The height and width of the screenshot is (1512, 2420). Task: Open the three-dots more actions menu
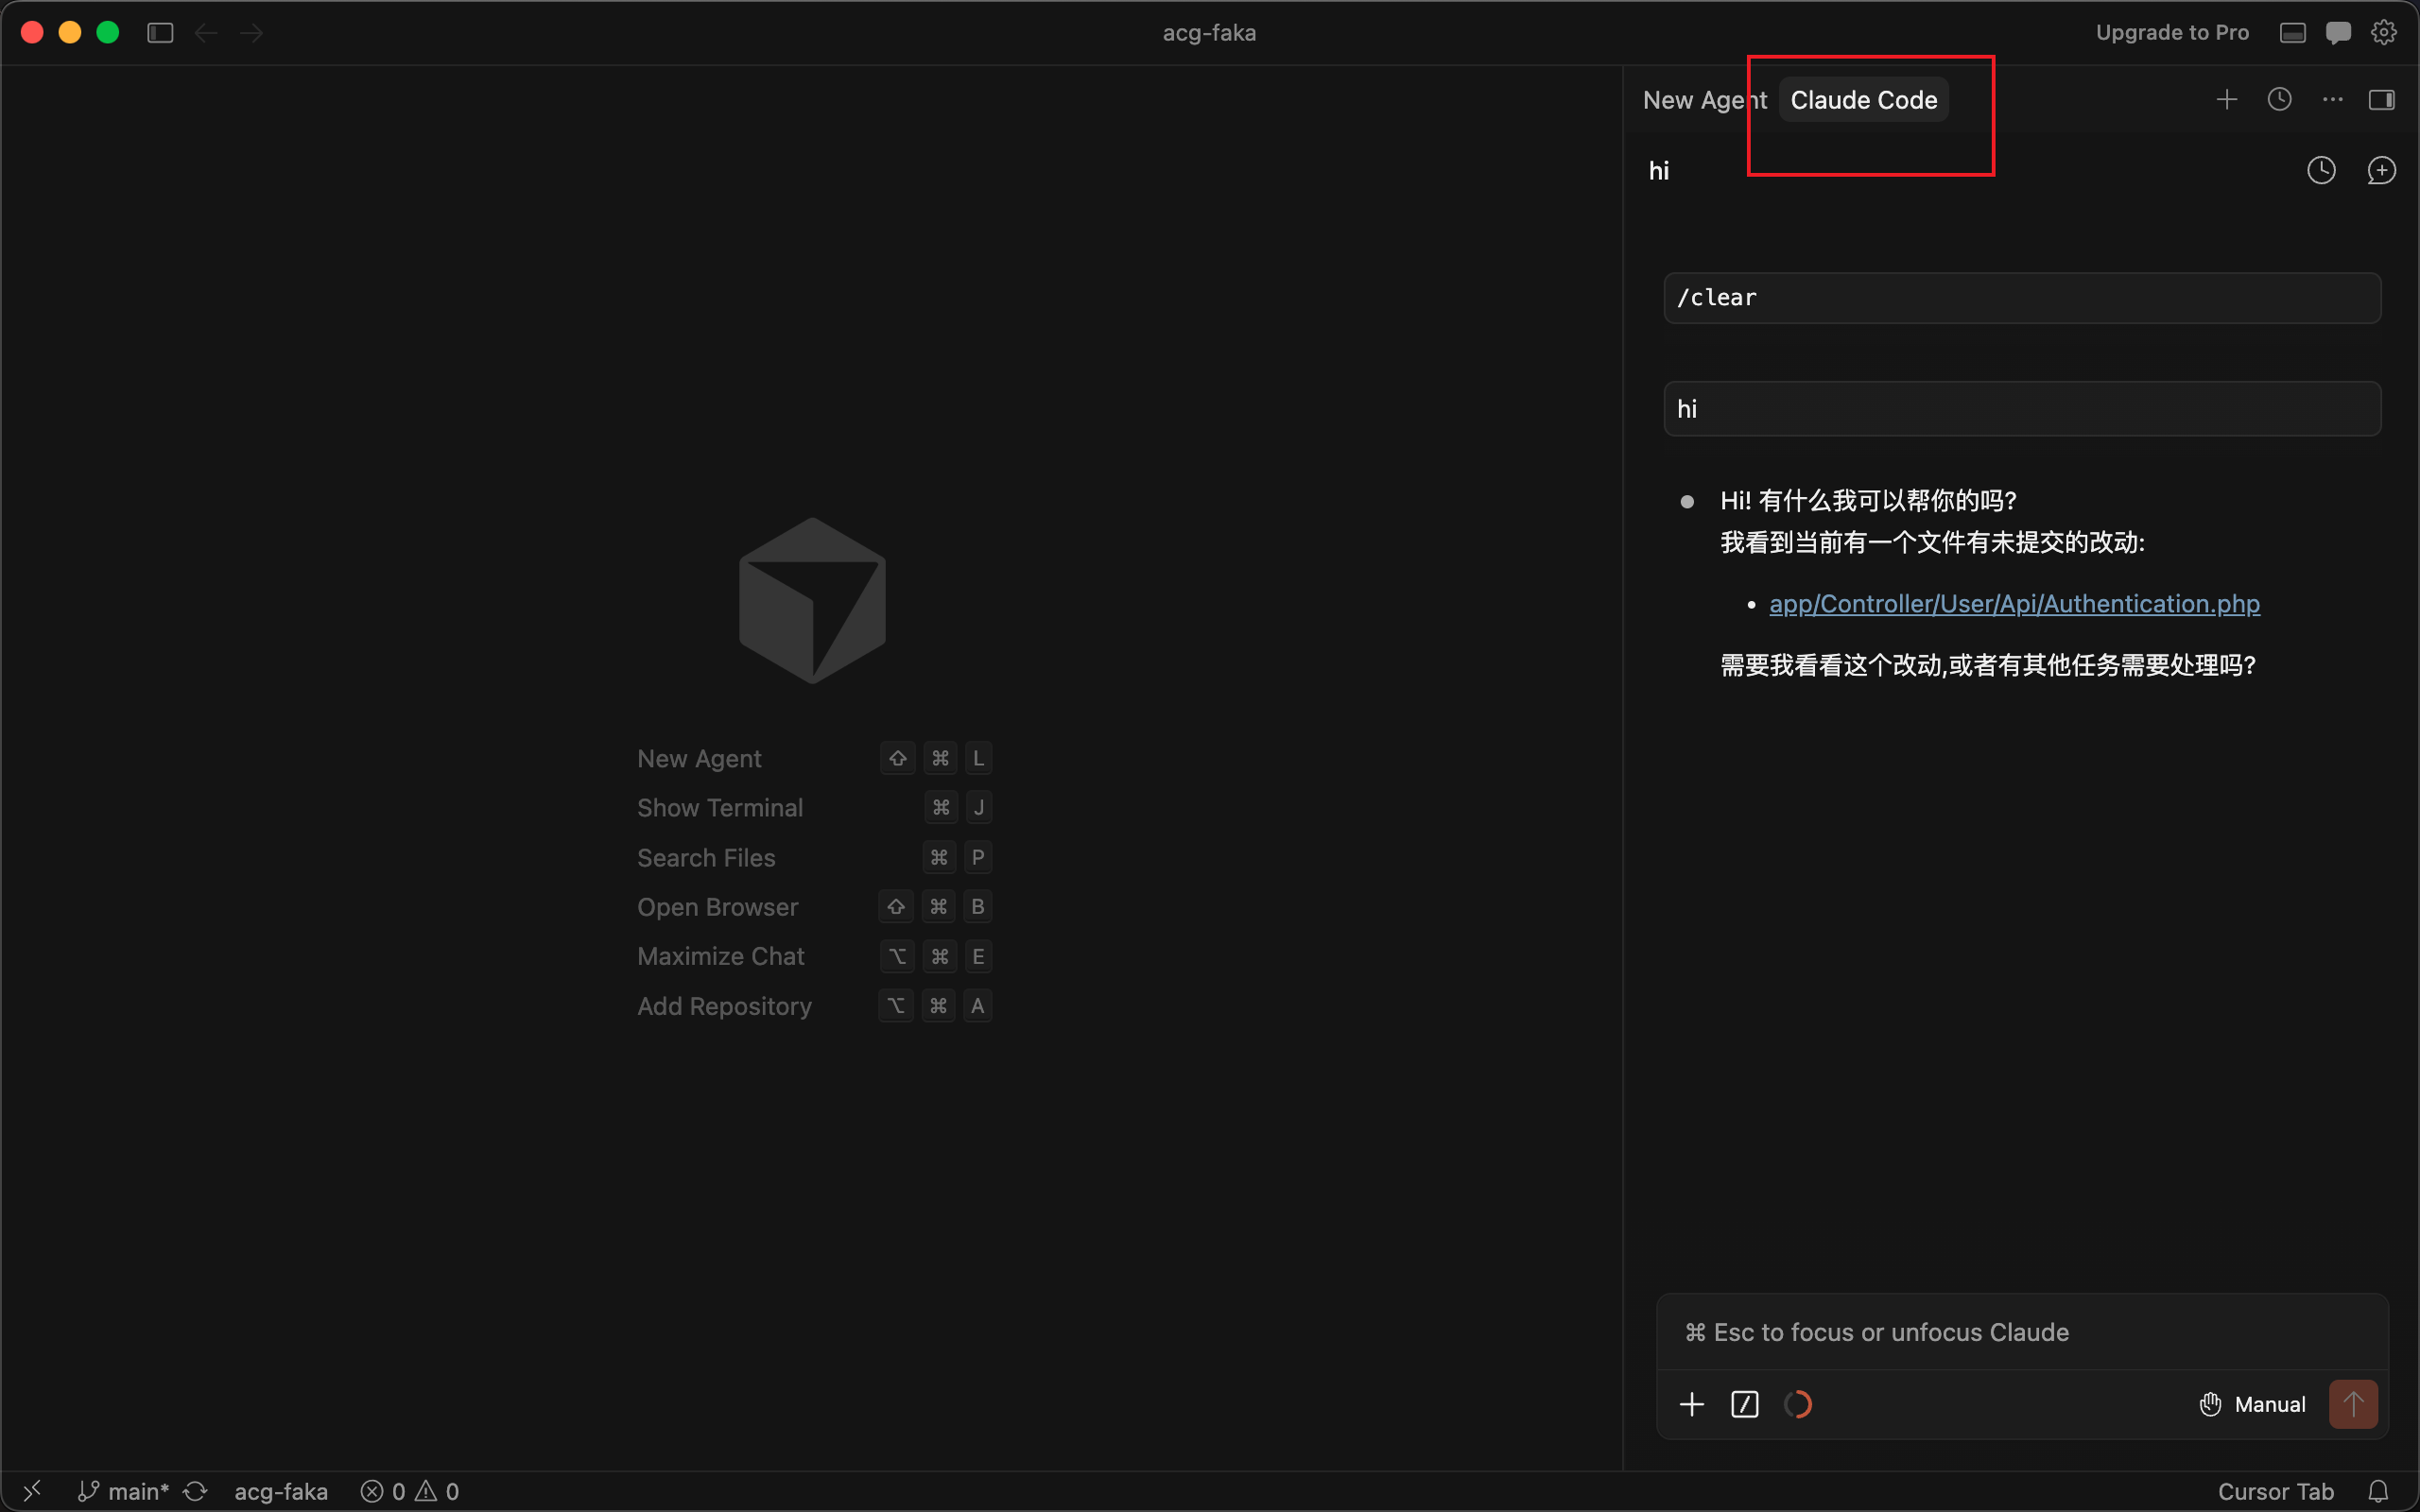click(x=2332, y=100)
